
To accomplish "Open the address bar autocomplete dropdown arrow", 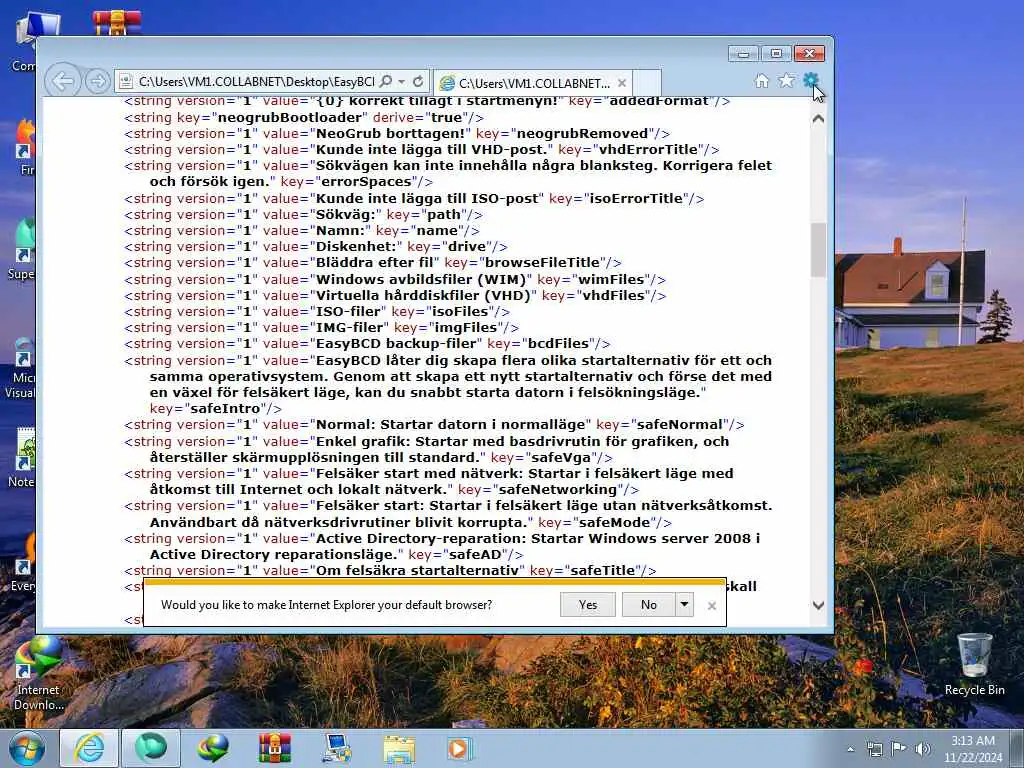I will tap(401, 82).
